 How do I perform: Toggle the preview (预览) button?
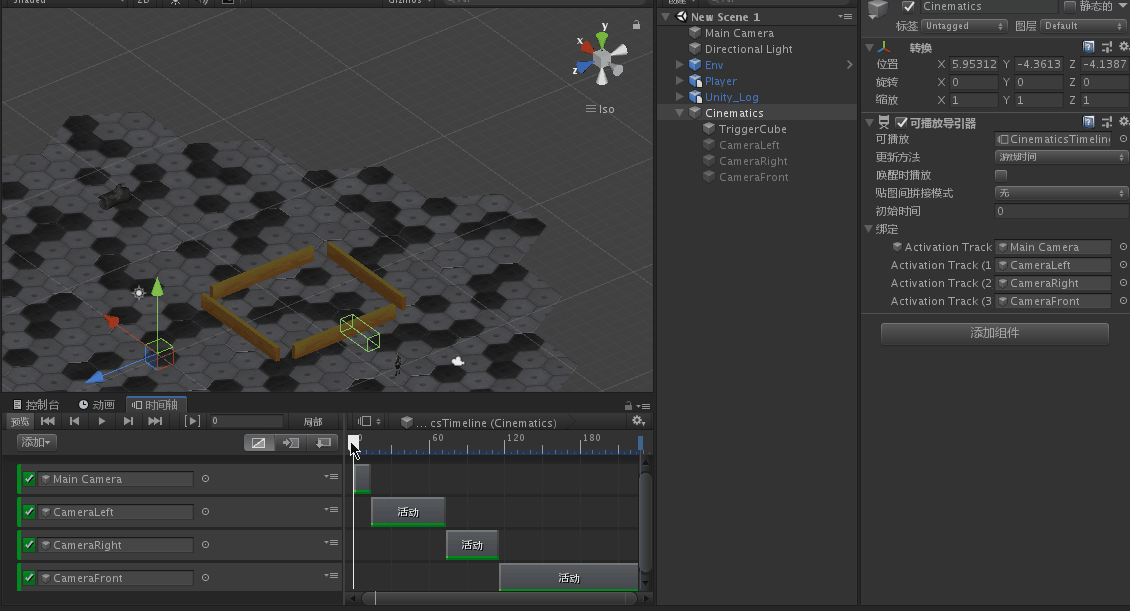tap(20, 422)
